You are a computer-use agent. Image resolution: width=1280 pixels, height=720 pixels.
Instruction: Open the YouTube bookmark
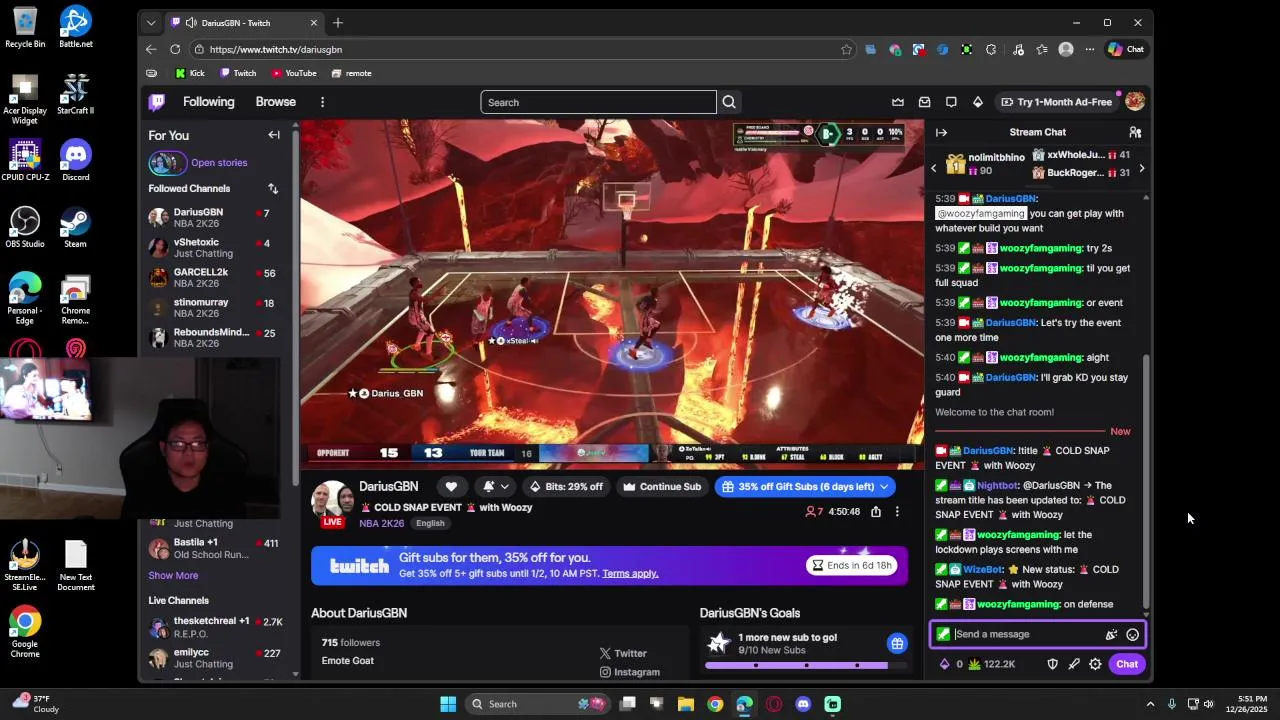click(294, 73)
